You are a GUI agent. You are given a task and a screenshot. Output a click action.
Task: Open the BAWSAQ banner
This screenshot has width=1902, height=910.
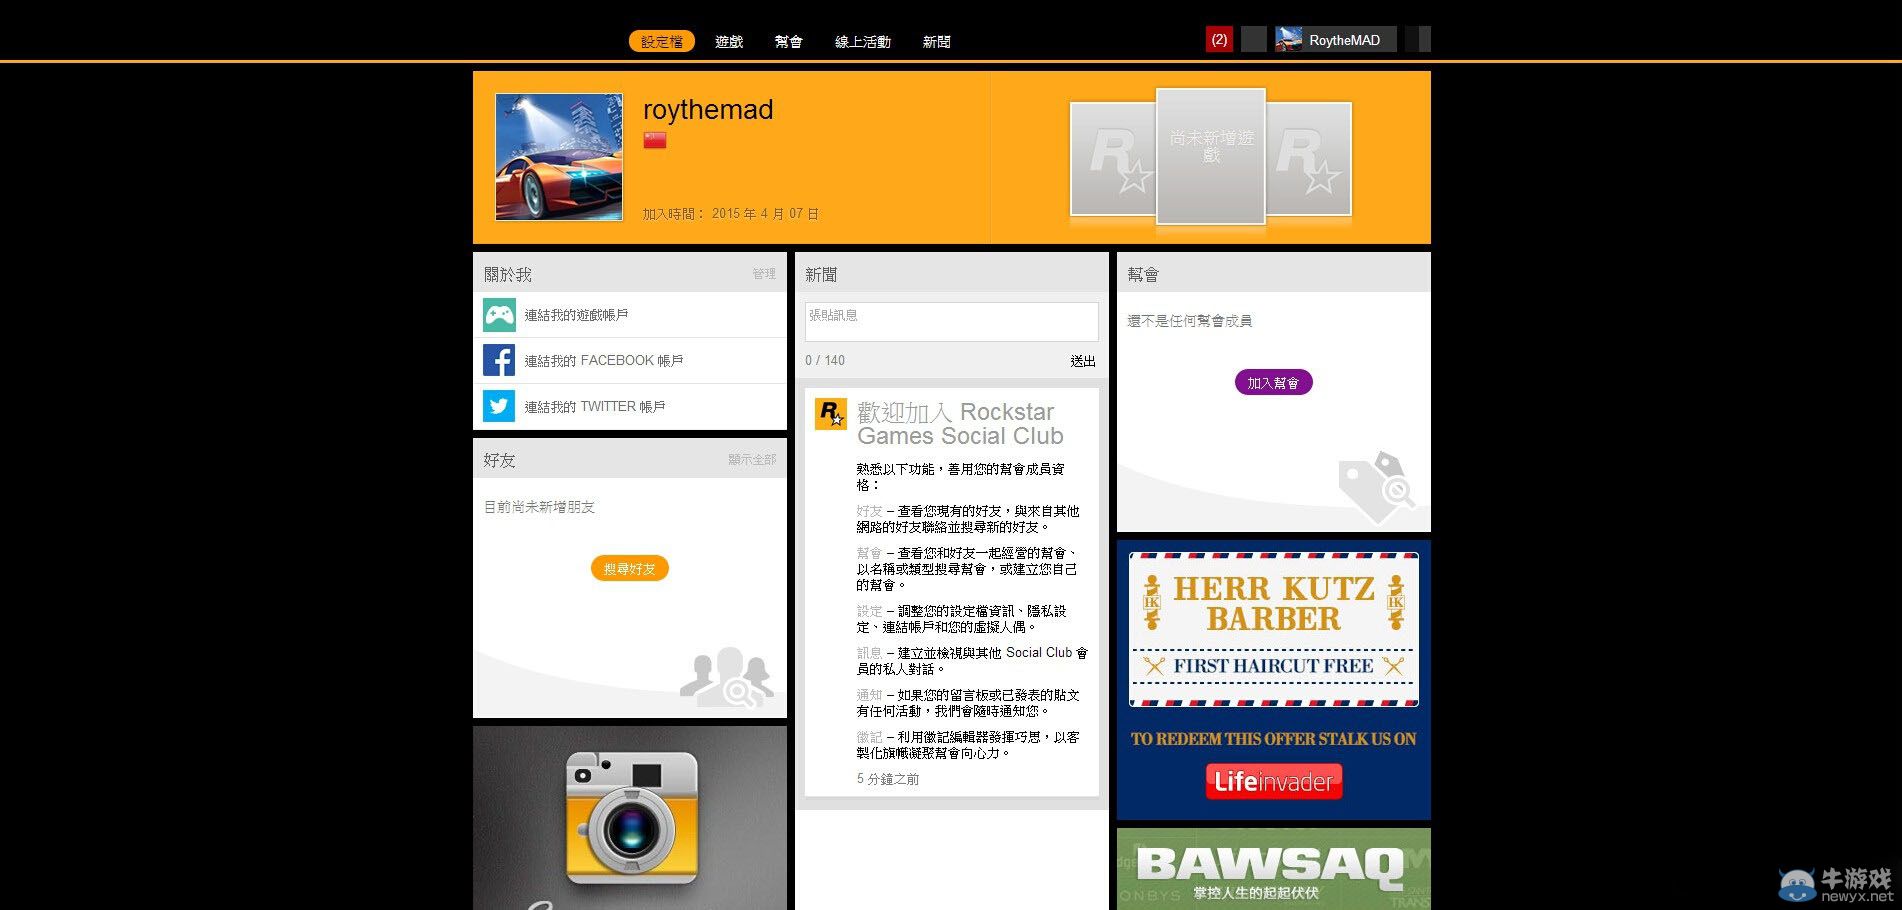click(x=1273, y=869)
